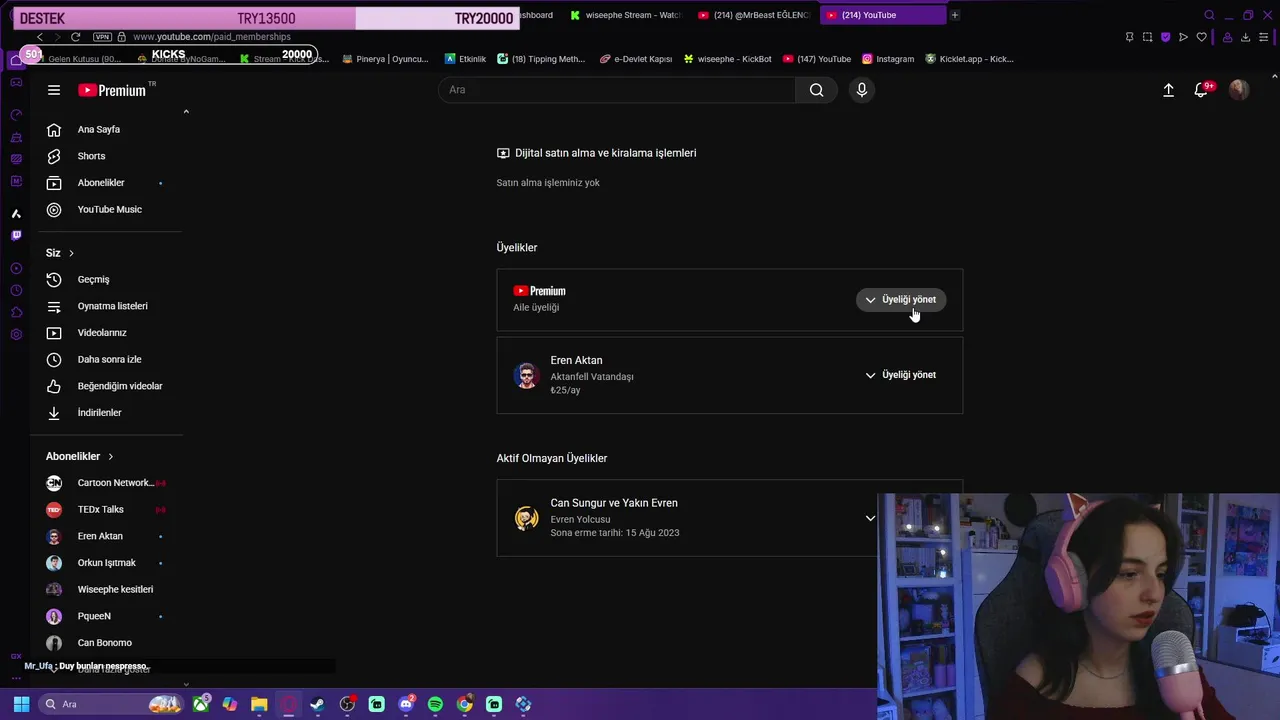Click the Eren Aktan membership avatar
Viewport: 1280px width, 720px height.
click(527, 376)
